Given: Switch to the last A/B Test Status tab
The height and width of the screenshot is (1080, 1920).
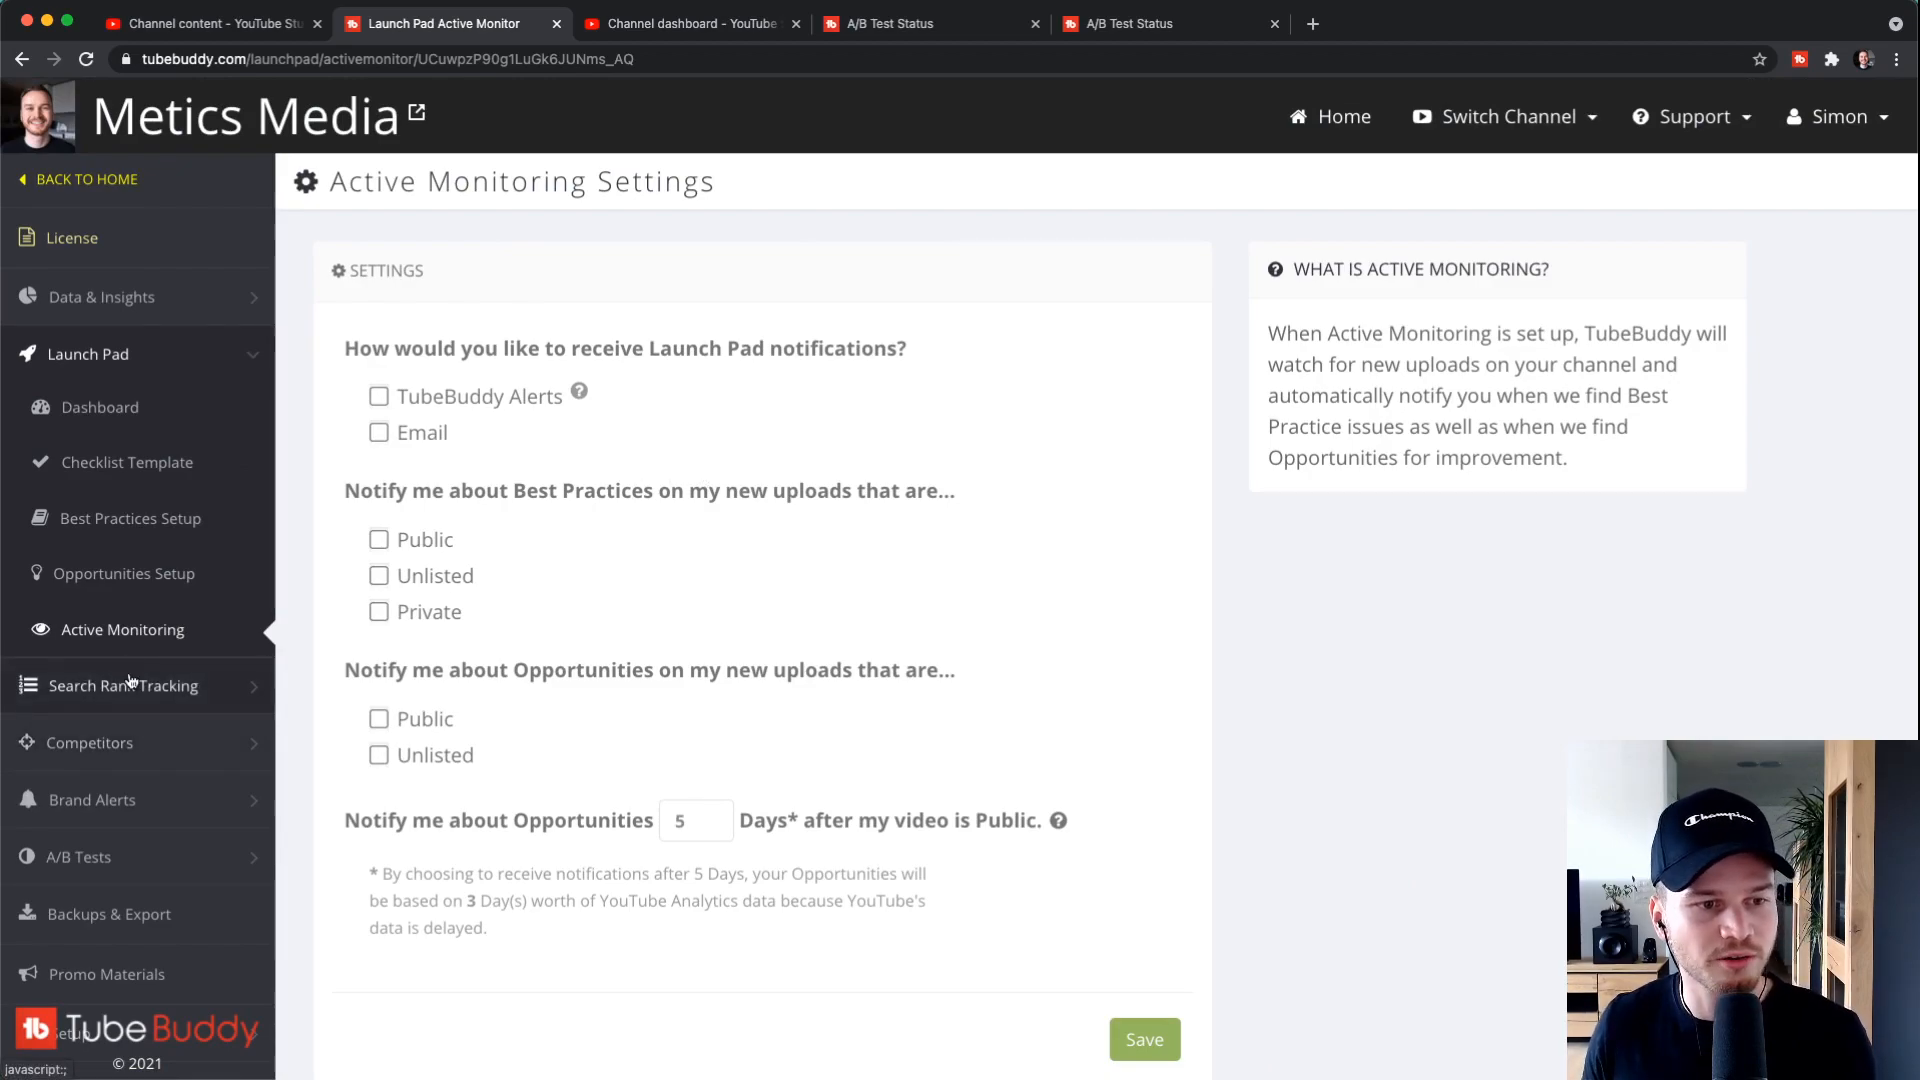Looking at the screenshot, I should point(1170,23).
